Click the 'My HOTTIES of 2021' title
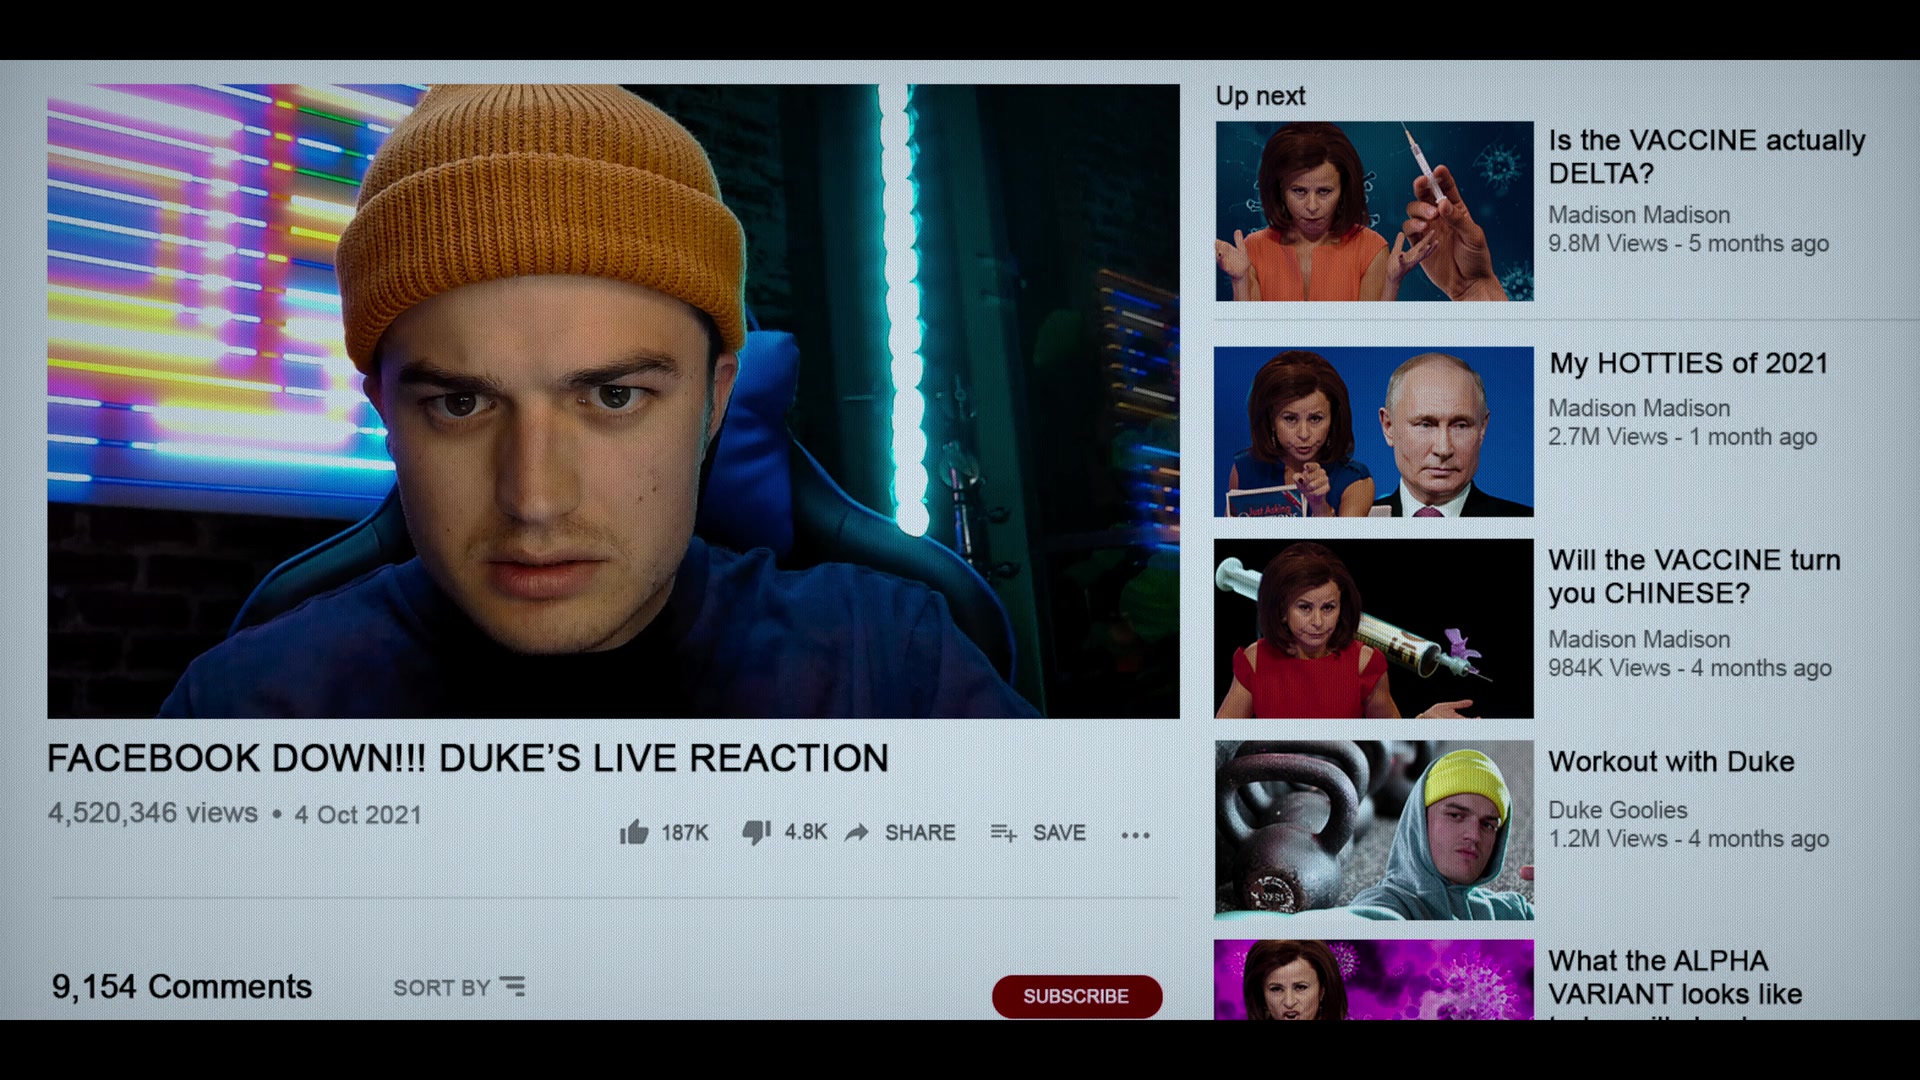 coord(1688,363)
